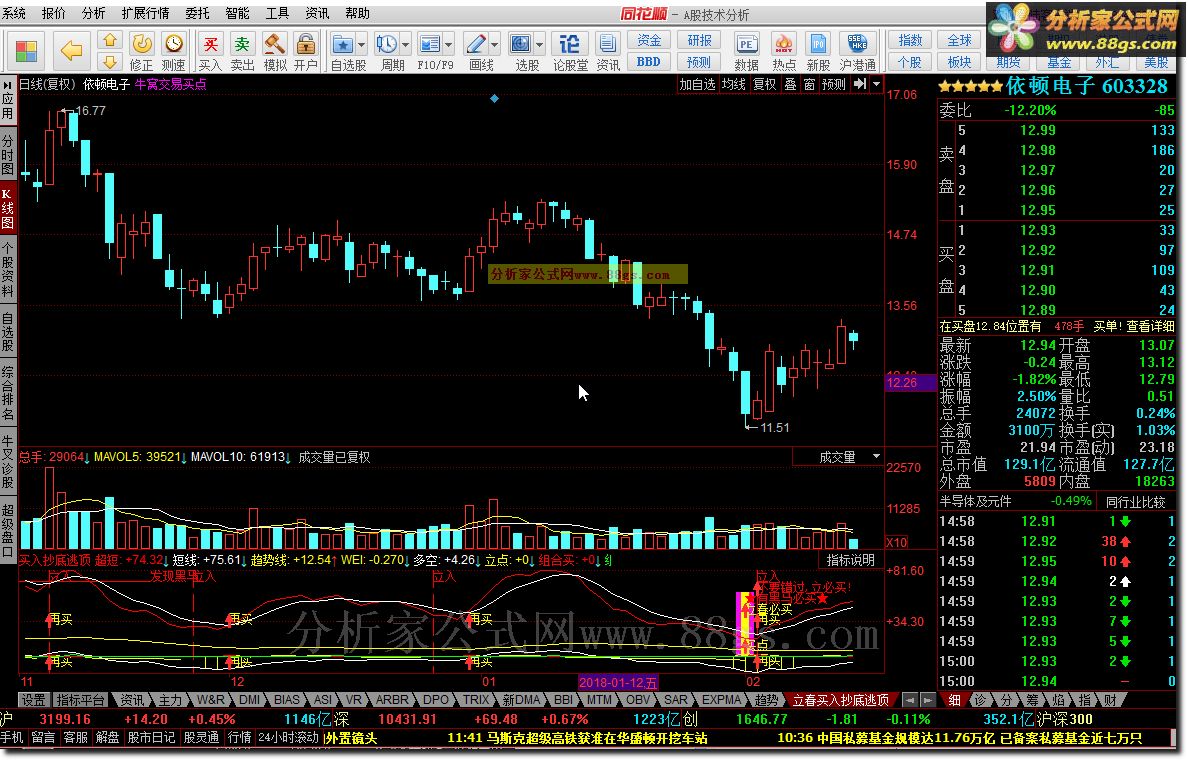Click the colorful home grid icon
The width and height of the screenshot is (1188, 760).
26,51
